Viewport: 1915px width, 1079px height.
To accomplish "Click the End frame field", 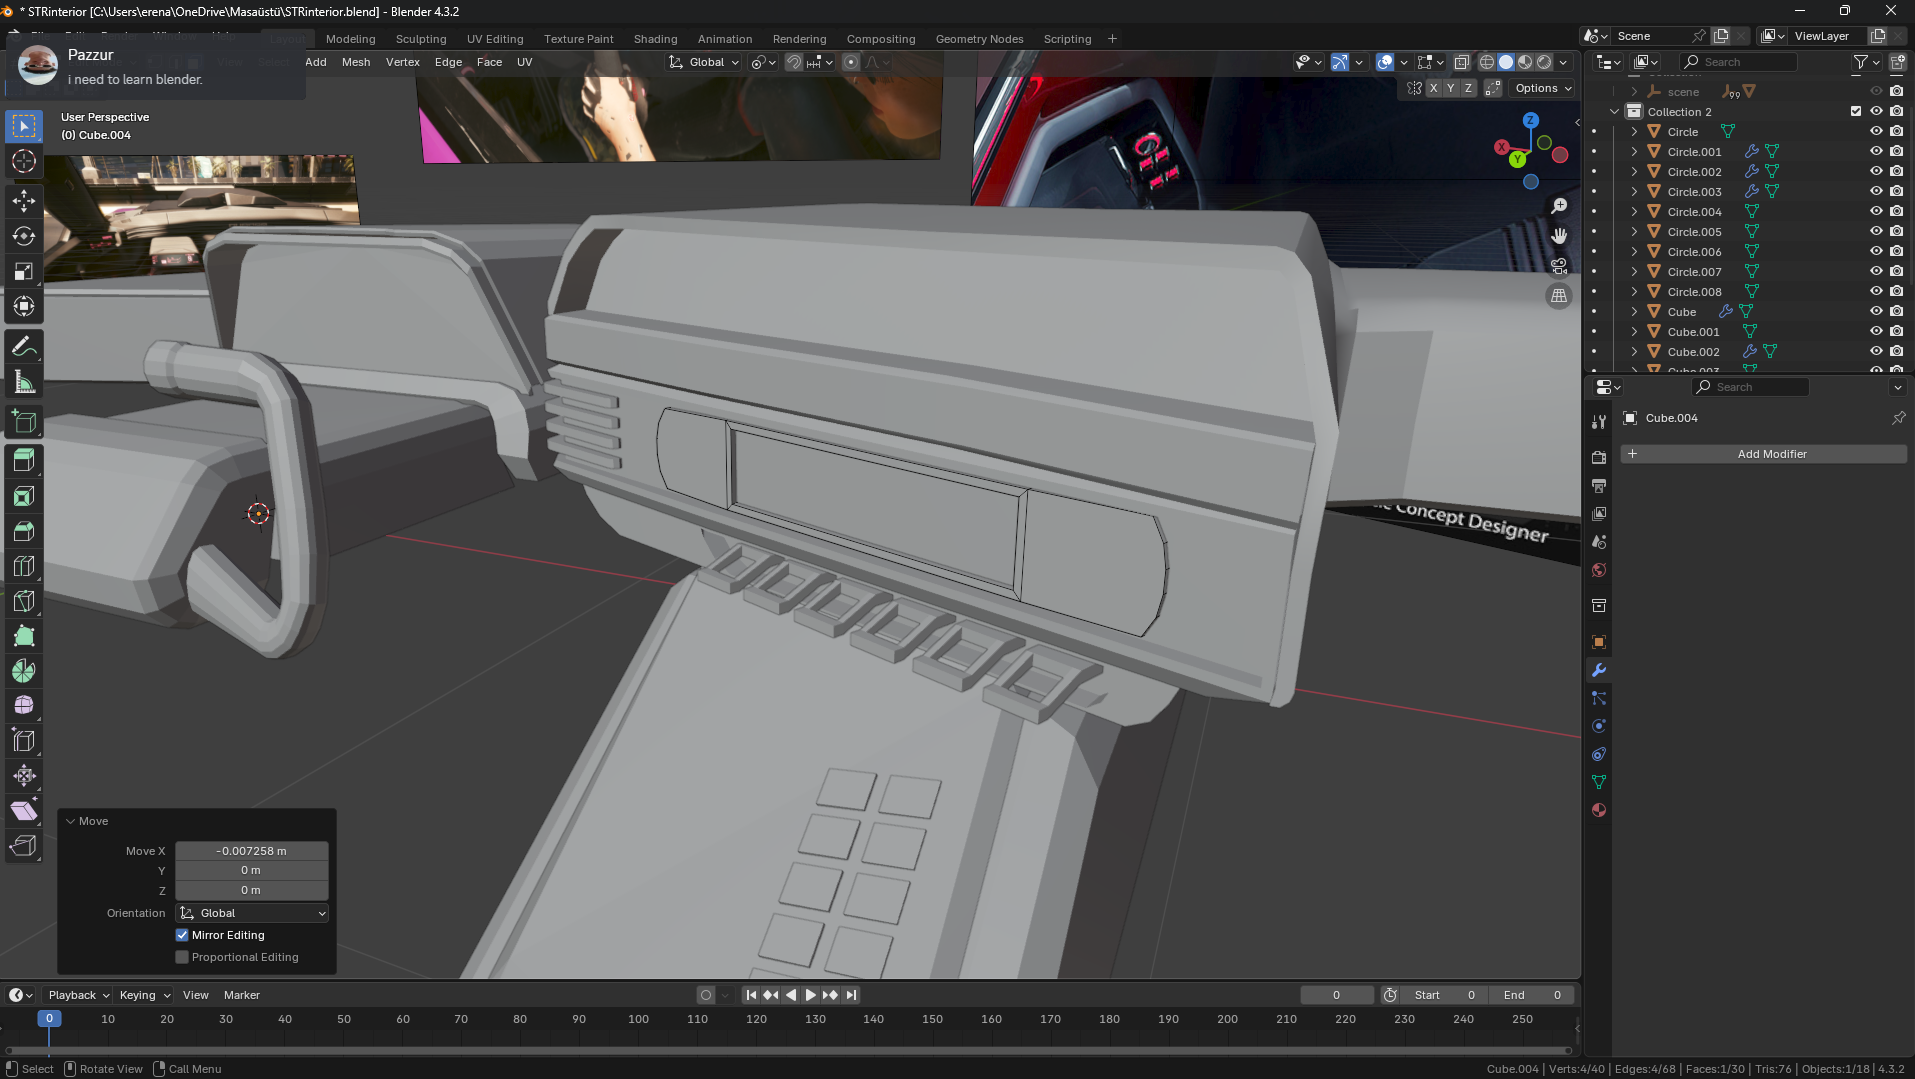I will (1531, 995).
